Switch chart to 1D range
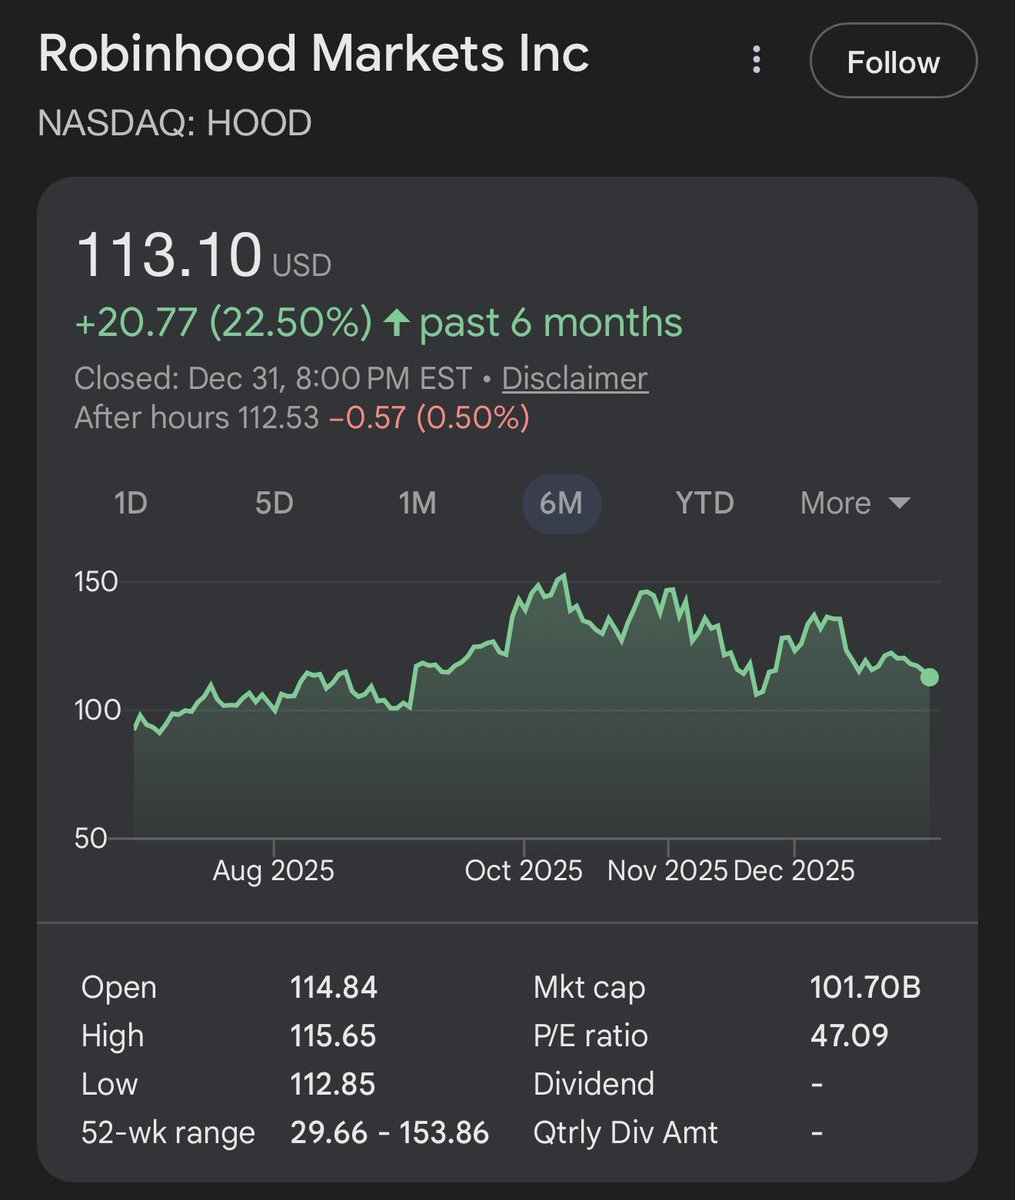Viewport: 1015px width, 1200px height. [x=131, y=503]
